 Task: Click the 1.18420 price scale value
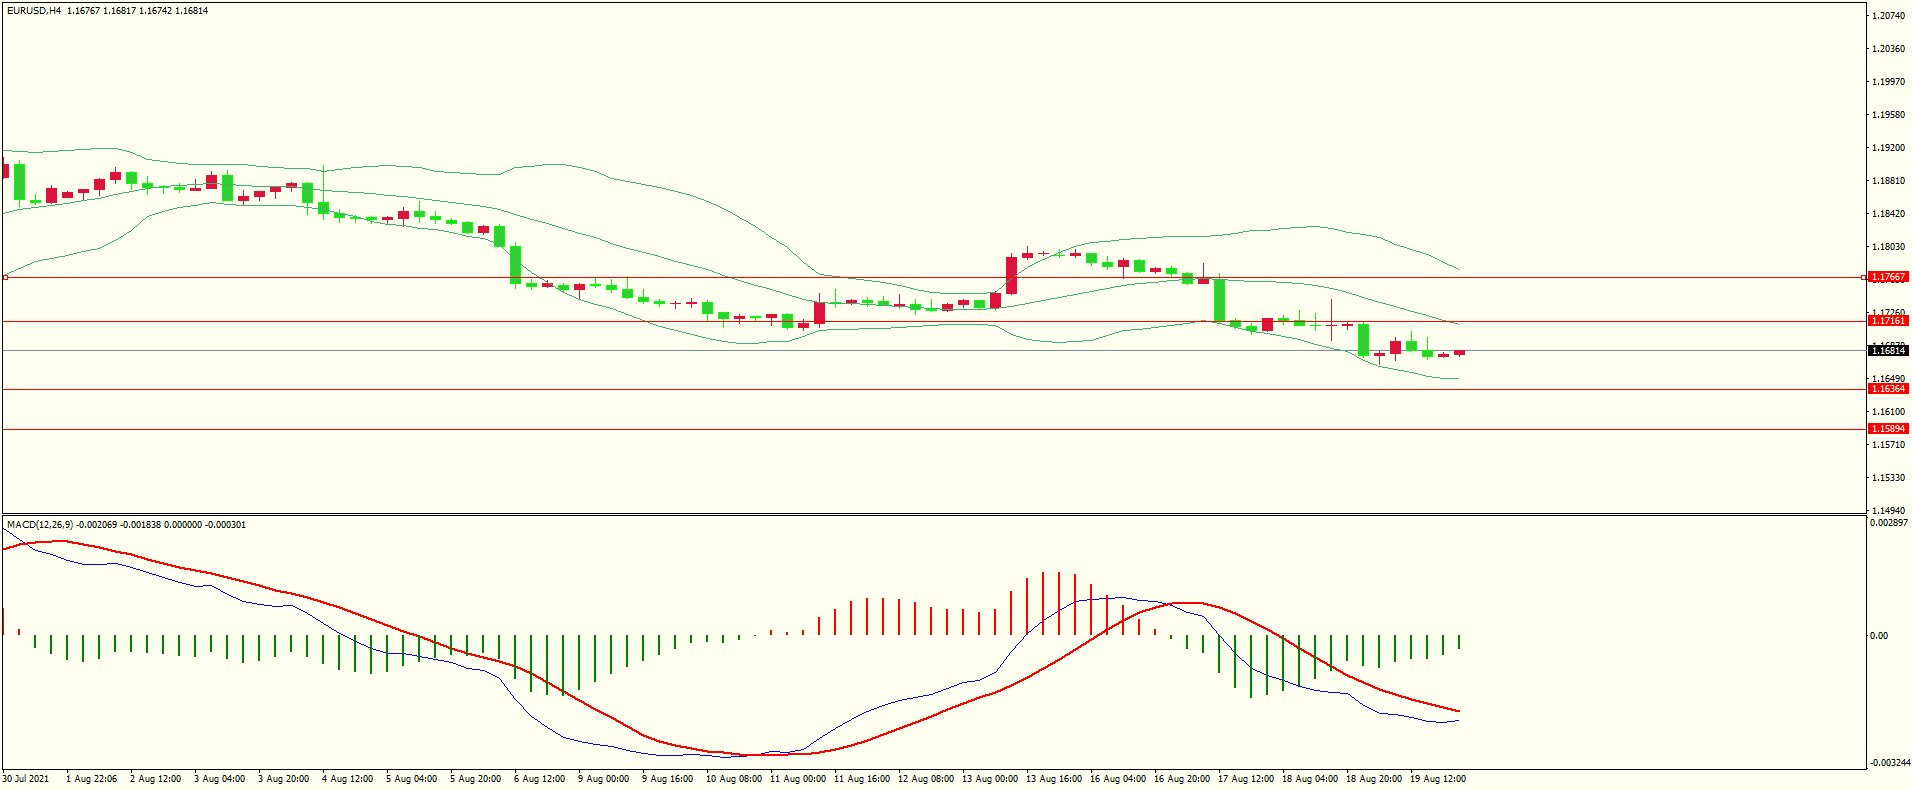(x=1888, y=214)
